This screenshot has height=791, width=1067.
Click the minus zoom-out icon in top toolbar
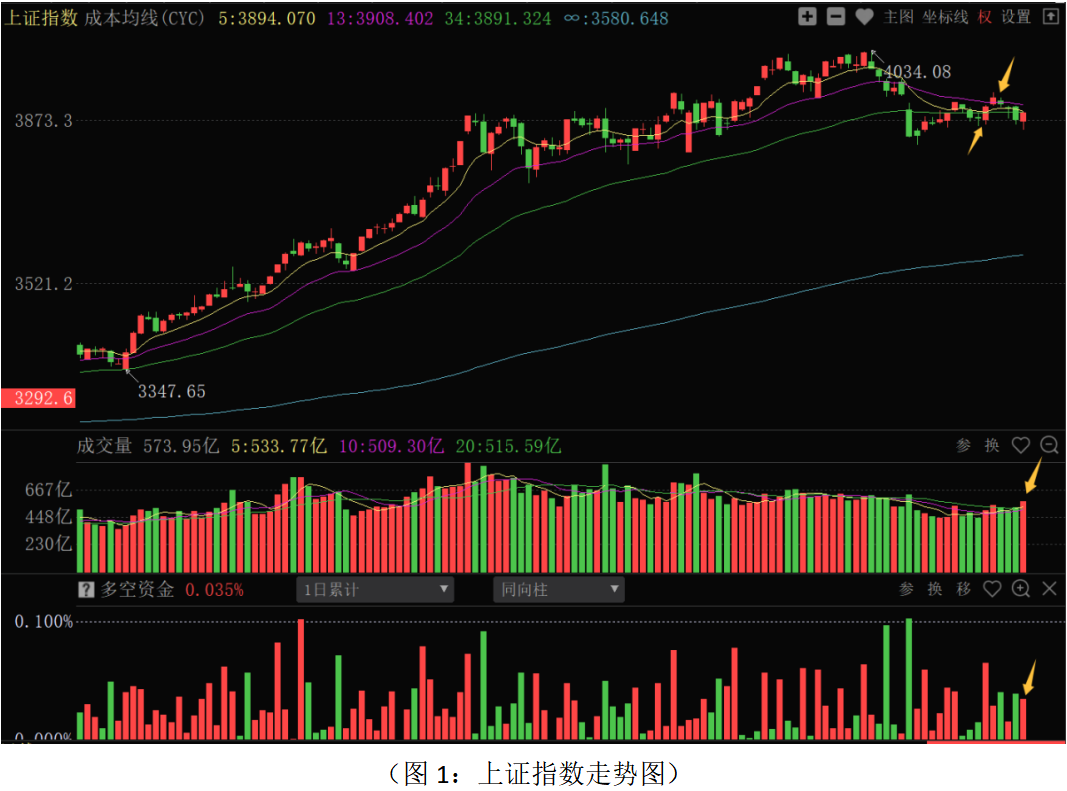click(837, 17)
